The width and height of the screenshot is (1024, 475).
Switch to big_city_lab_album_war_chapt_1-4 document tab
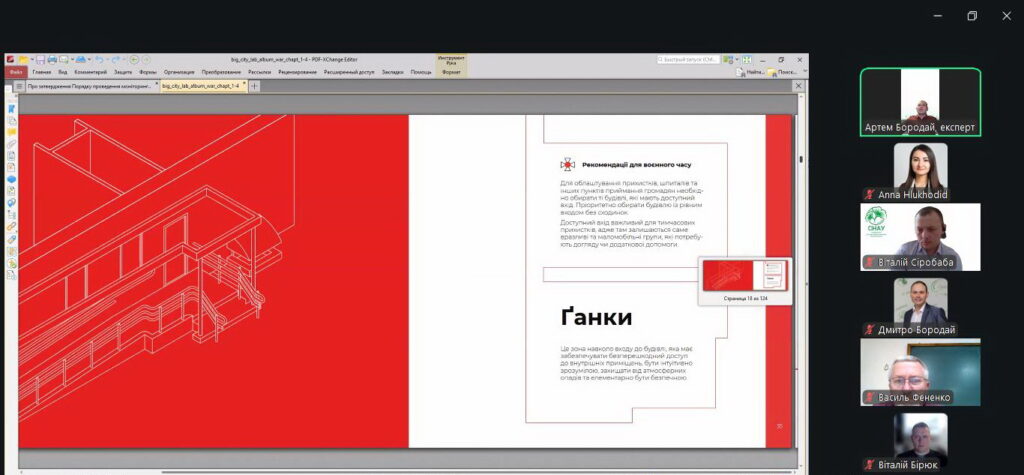pyautogui.click(x=200, y=86)
